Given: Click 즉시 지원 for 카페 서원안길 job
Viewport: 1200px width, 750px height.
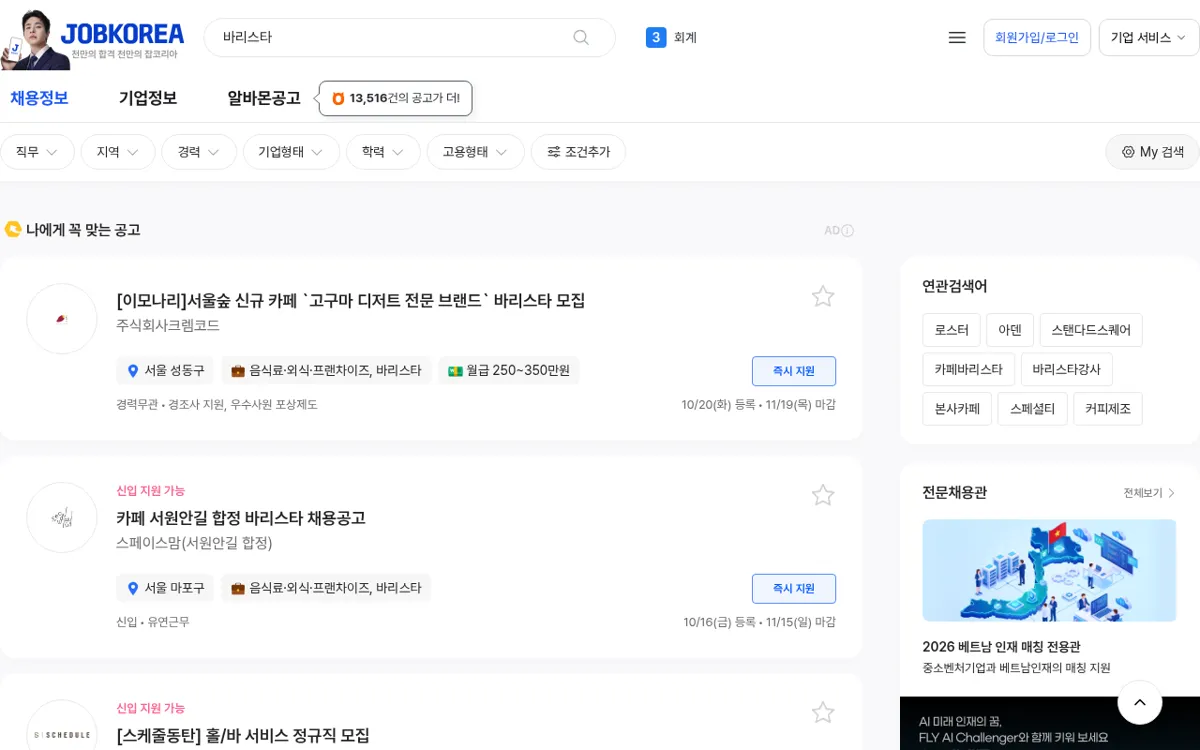Looking at the screenshot, I should click(x=794, y=588).
